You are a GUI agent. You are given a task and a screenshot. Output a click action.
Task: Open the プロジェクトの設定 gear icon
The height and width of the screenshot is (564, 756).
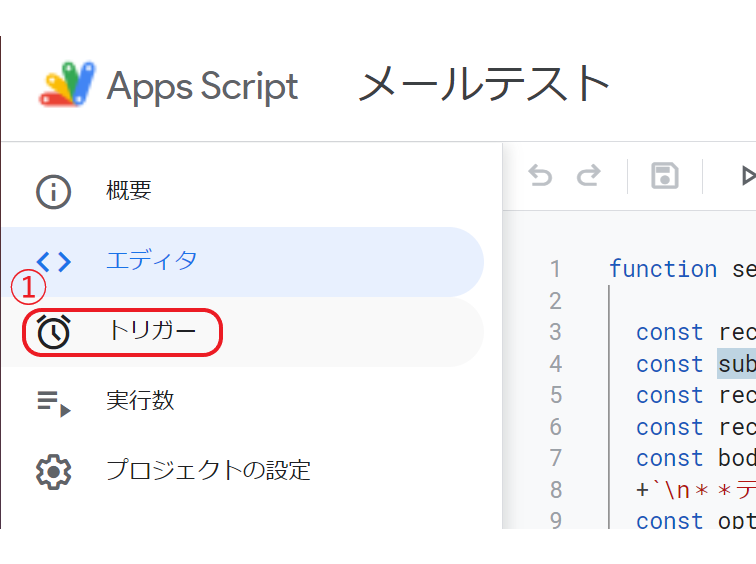pos(54,472)
